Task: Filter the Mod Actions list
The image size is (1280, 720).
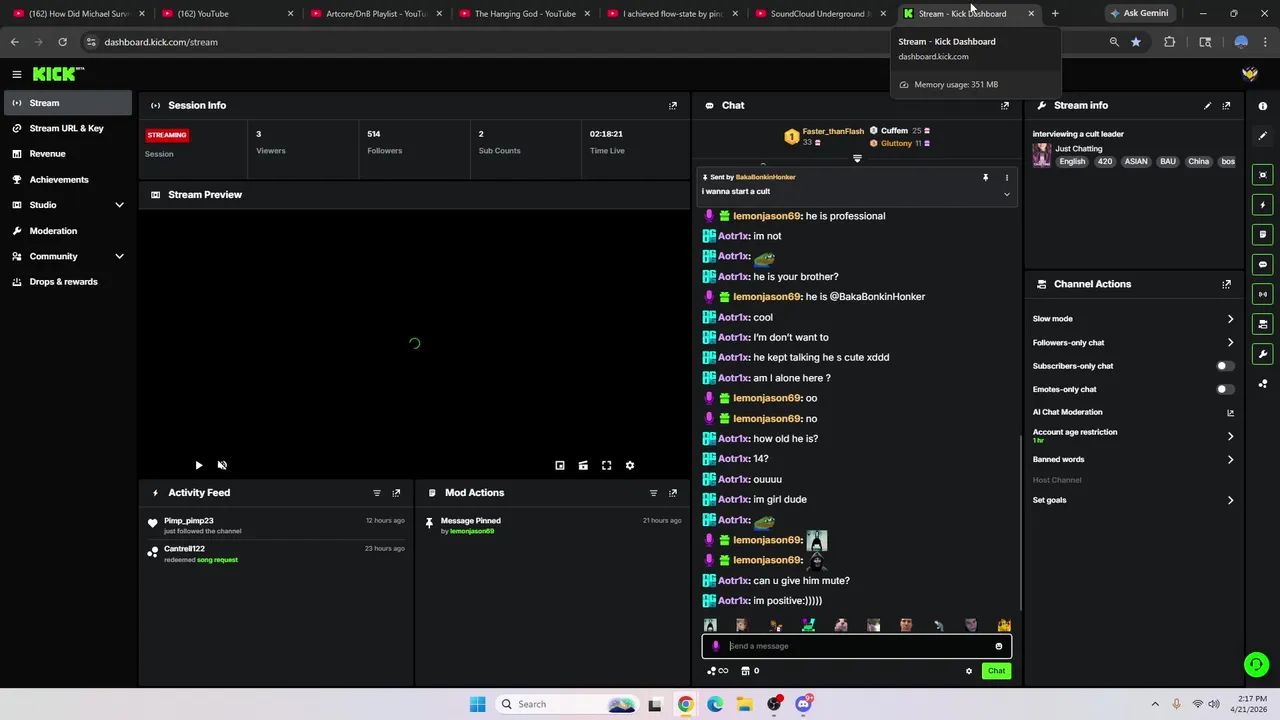Action: (x=654, y=493)
